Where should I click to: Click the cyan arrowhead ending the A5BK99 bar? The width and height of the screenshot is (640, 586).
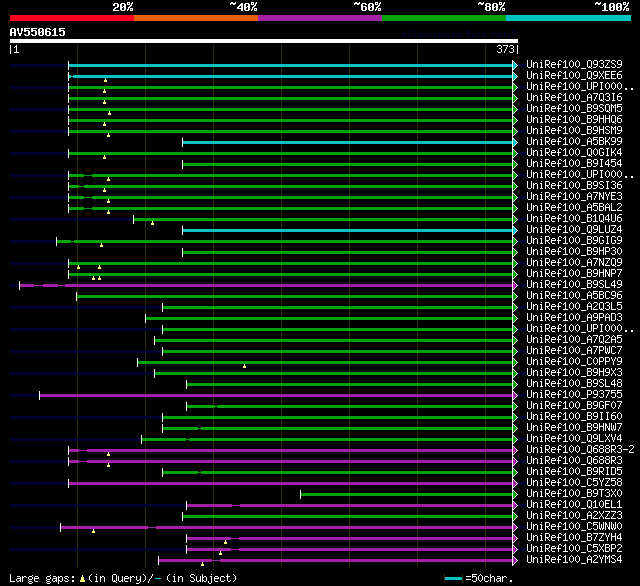coord(515,142)
